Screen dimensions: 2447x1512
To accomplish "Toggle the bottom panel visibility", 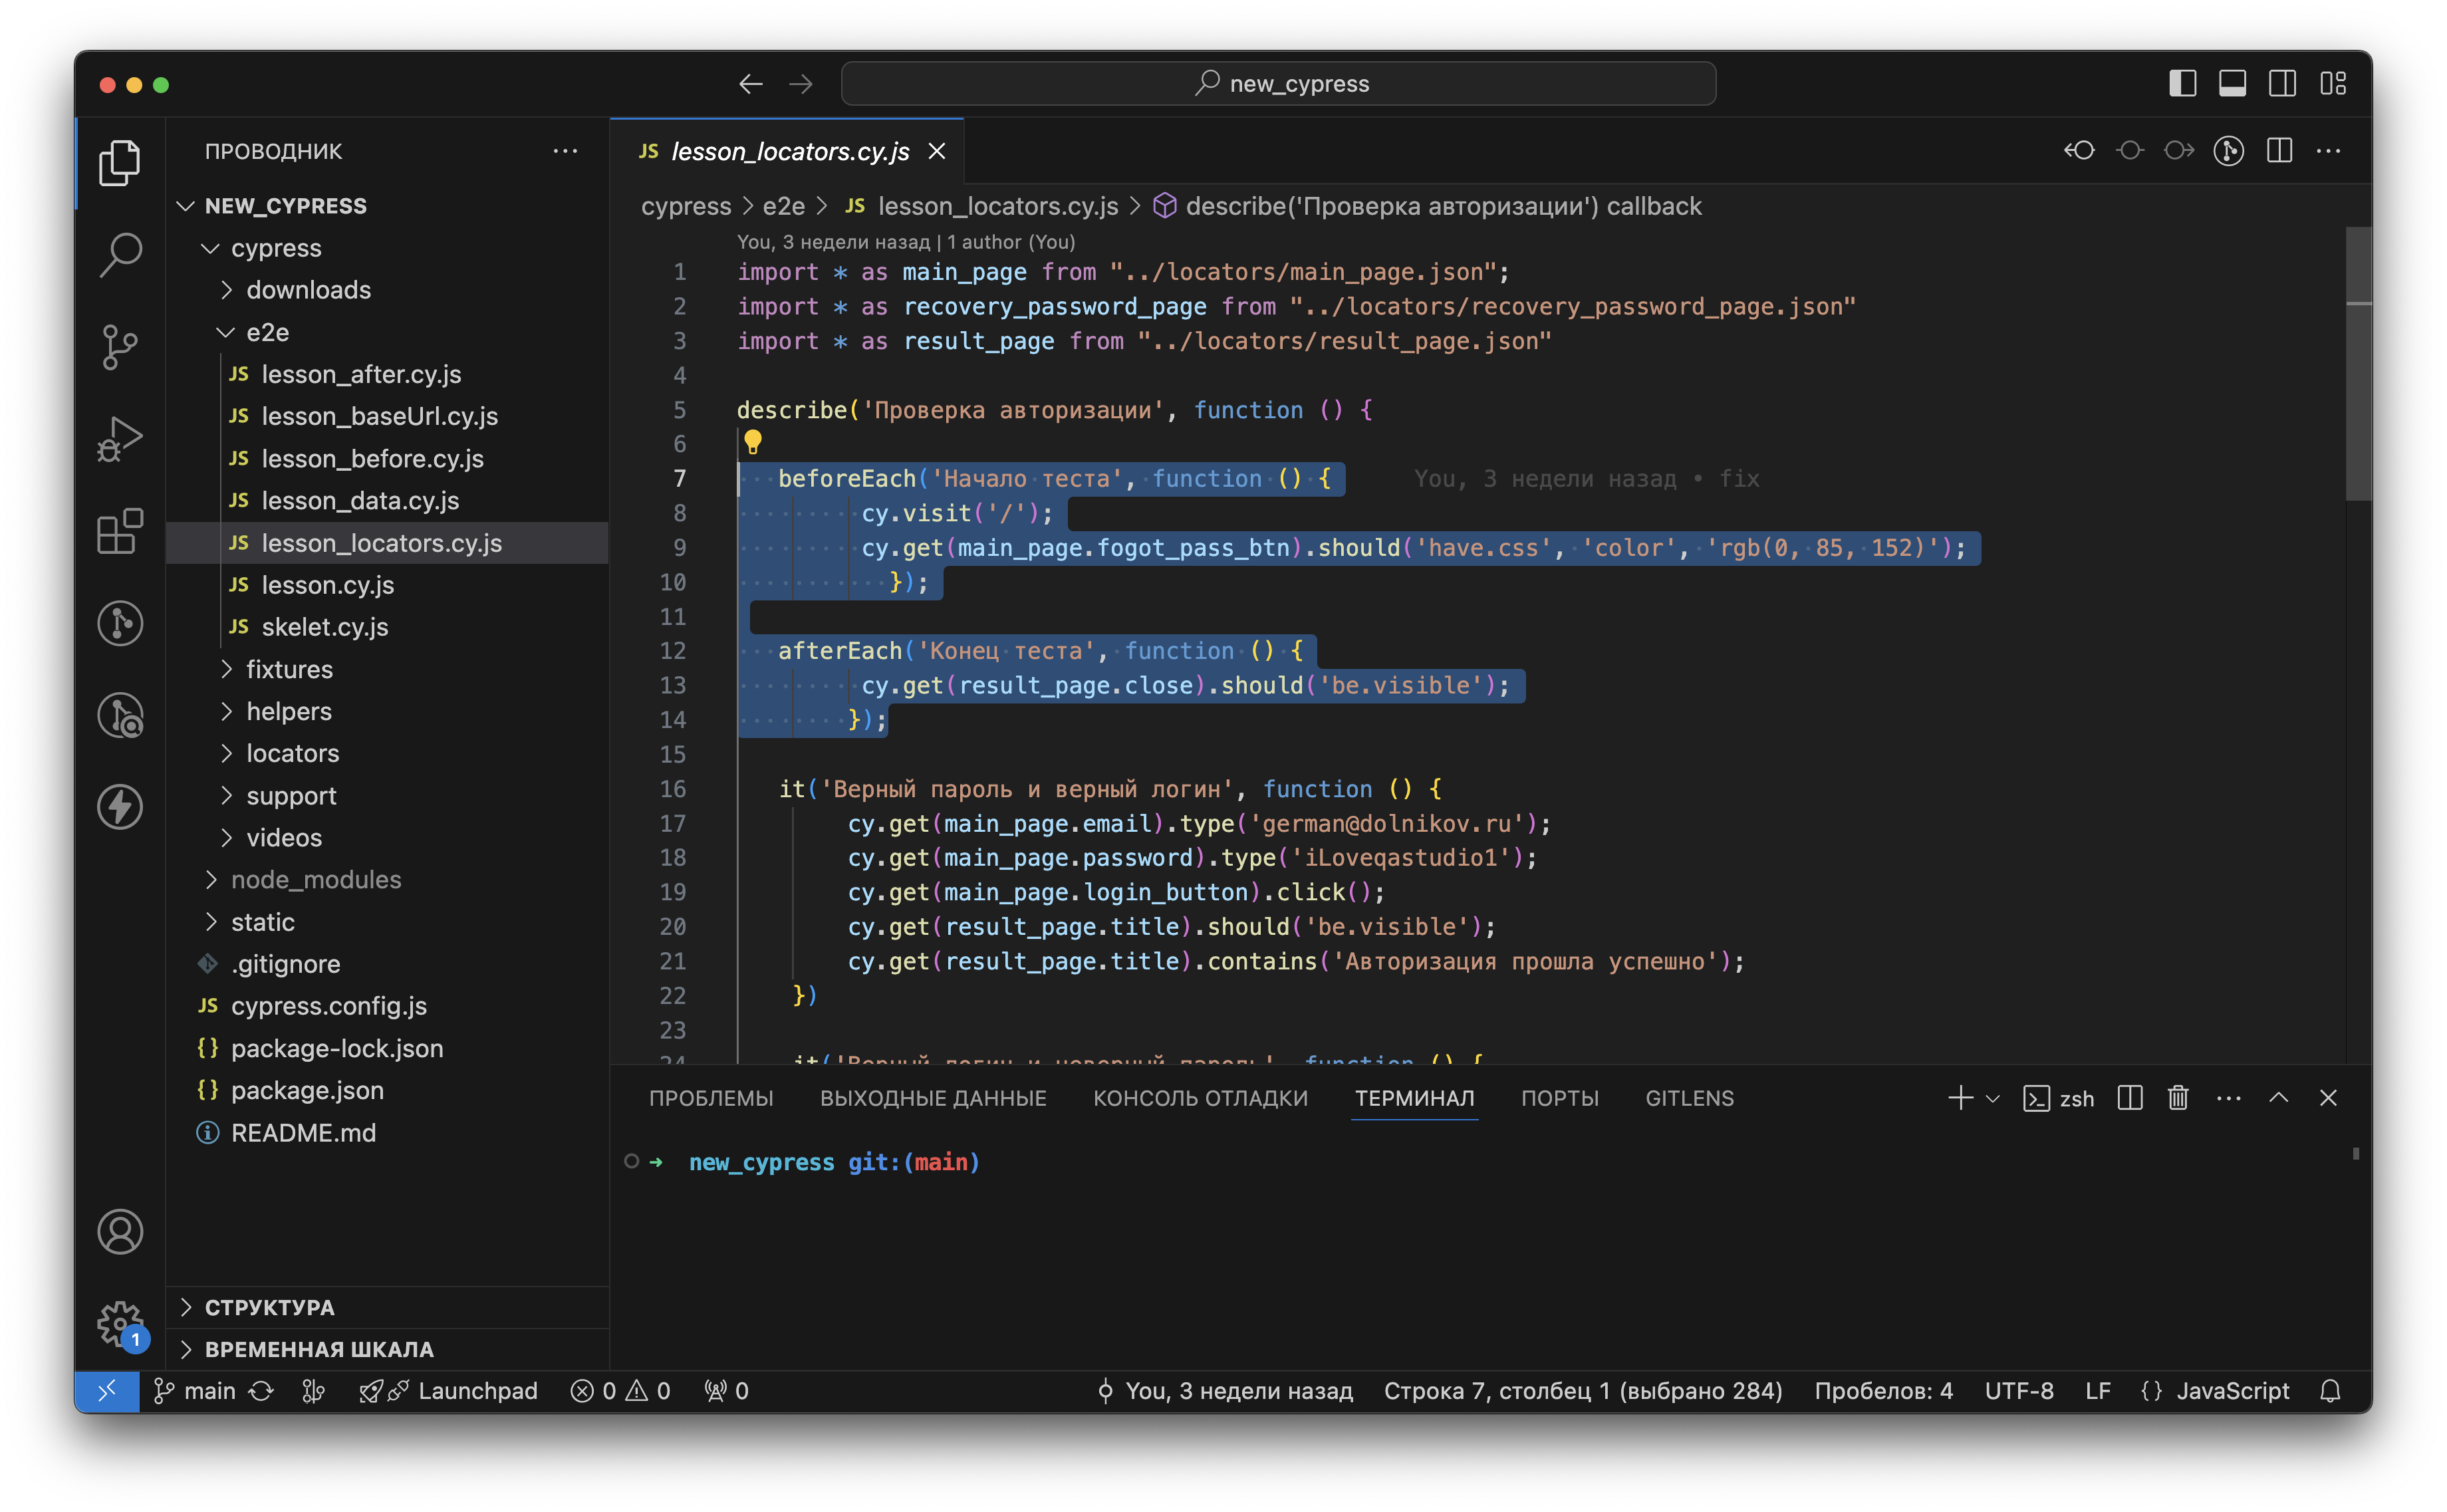I will [x=2232, y=84].
